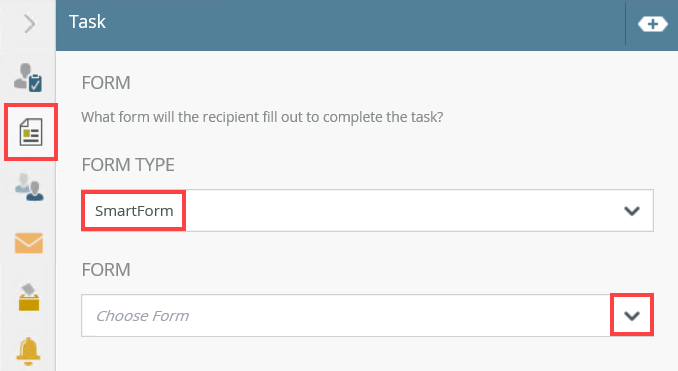Click the FORM TYPE label
The image size is (678, 371).
(128, 165)
